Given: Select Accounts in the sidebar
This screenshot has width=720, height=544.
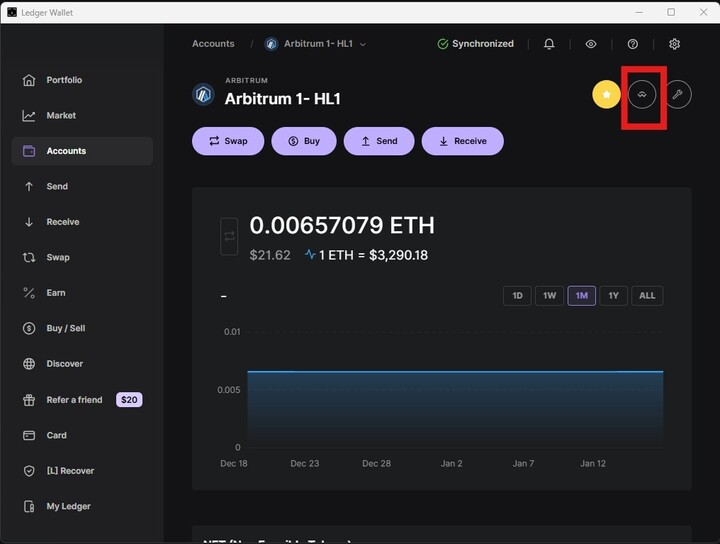Looking at the screenshot, I should tap(82, 151).
